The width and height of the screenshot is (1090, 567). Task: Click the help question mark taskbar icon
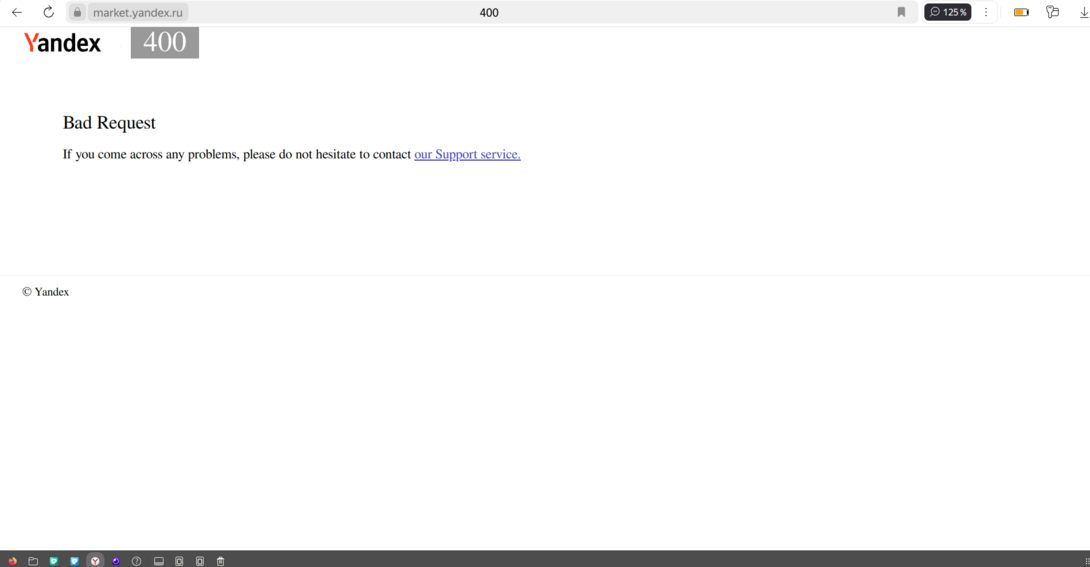[137, 561]
